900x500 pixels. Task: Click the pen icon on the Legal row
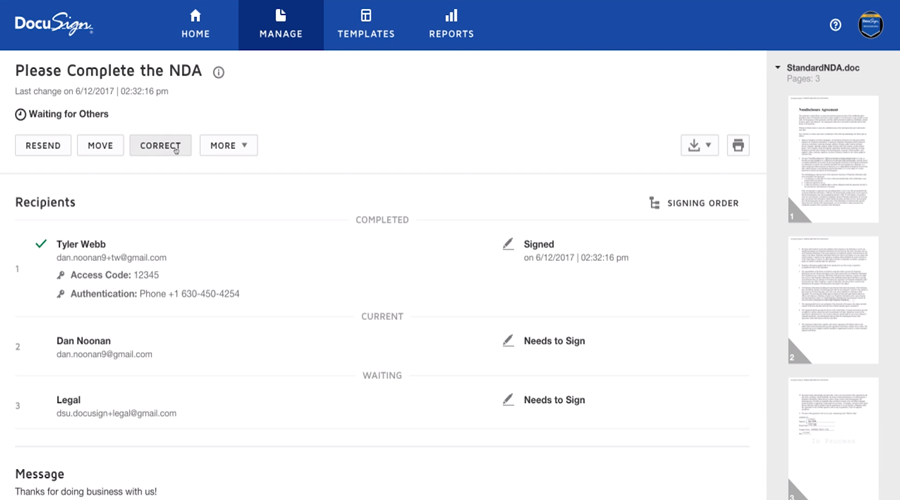coord(509,400)
